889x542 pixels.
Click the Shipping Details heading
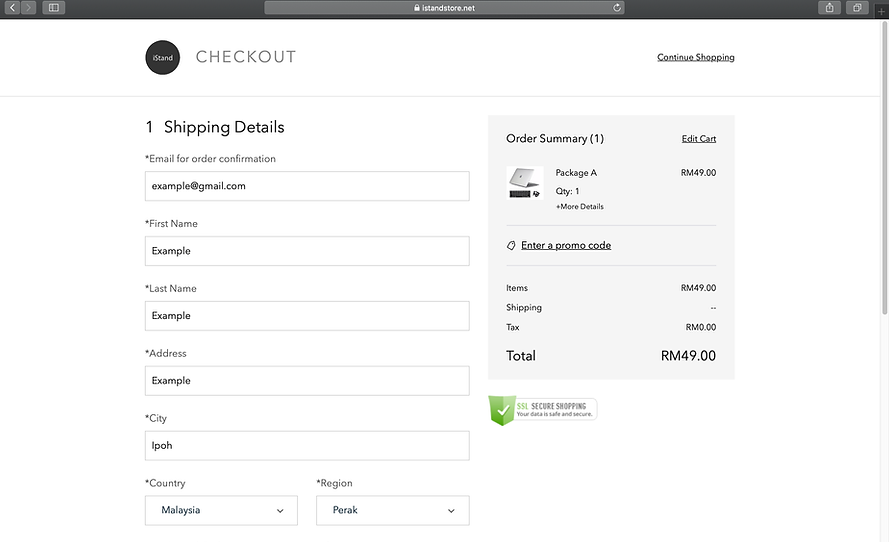click(224, 127)
